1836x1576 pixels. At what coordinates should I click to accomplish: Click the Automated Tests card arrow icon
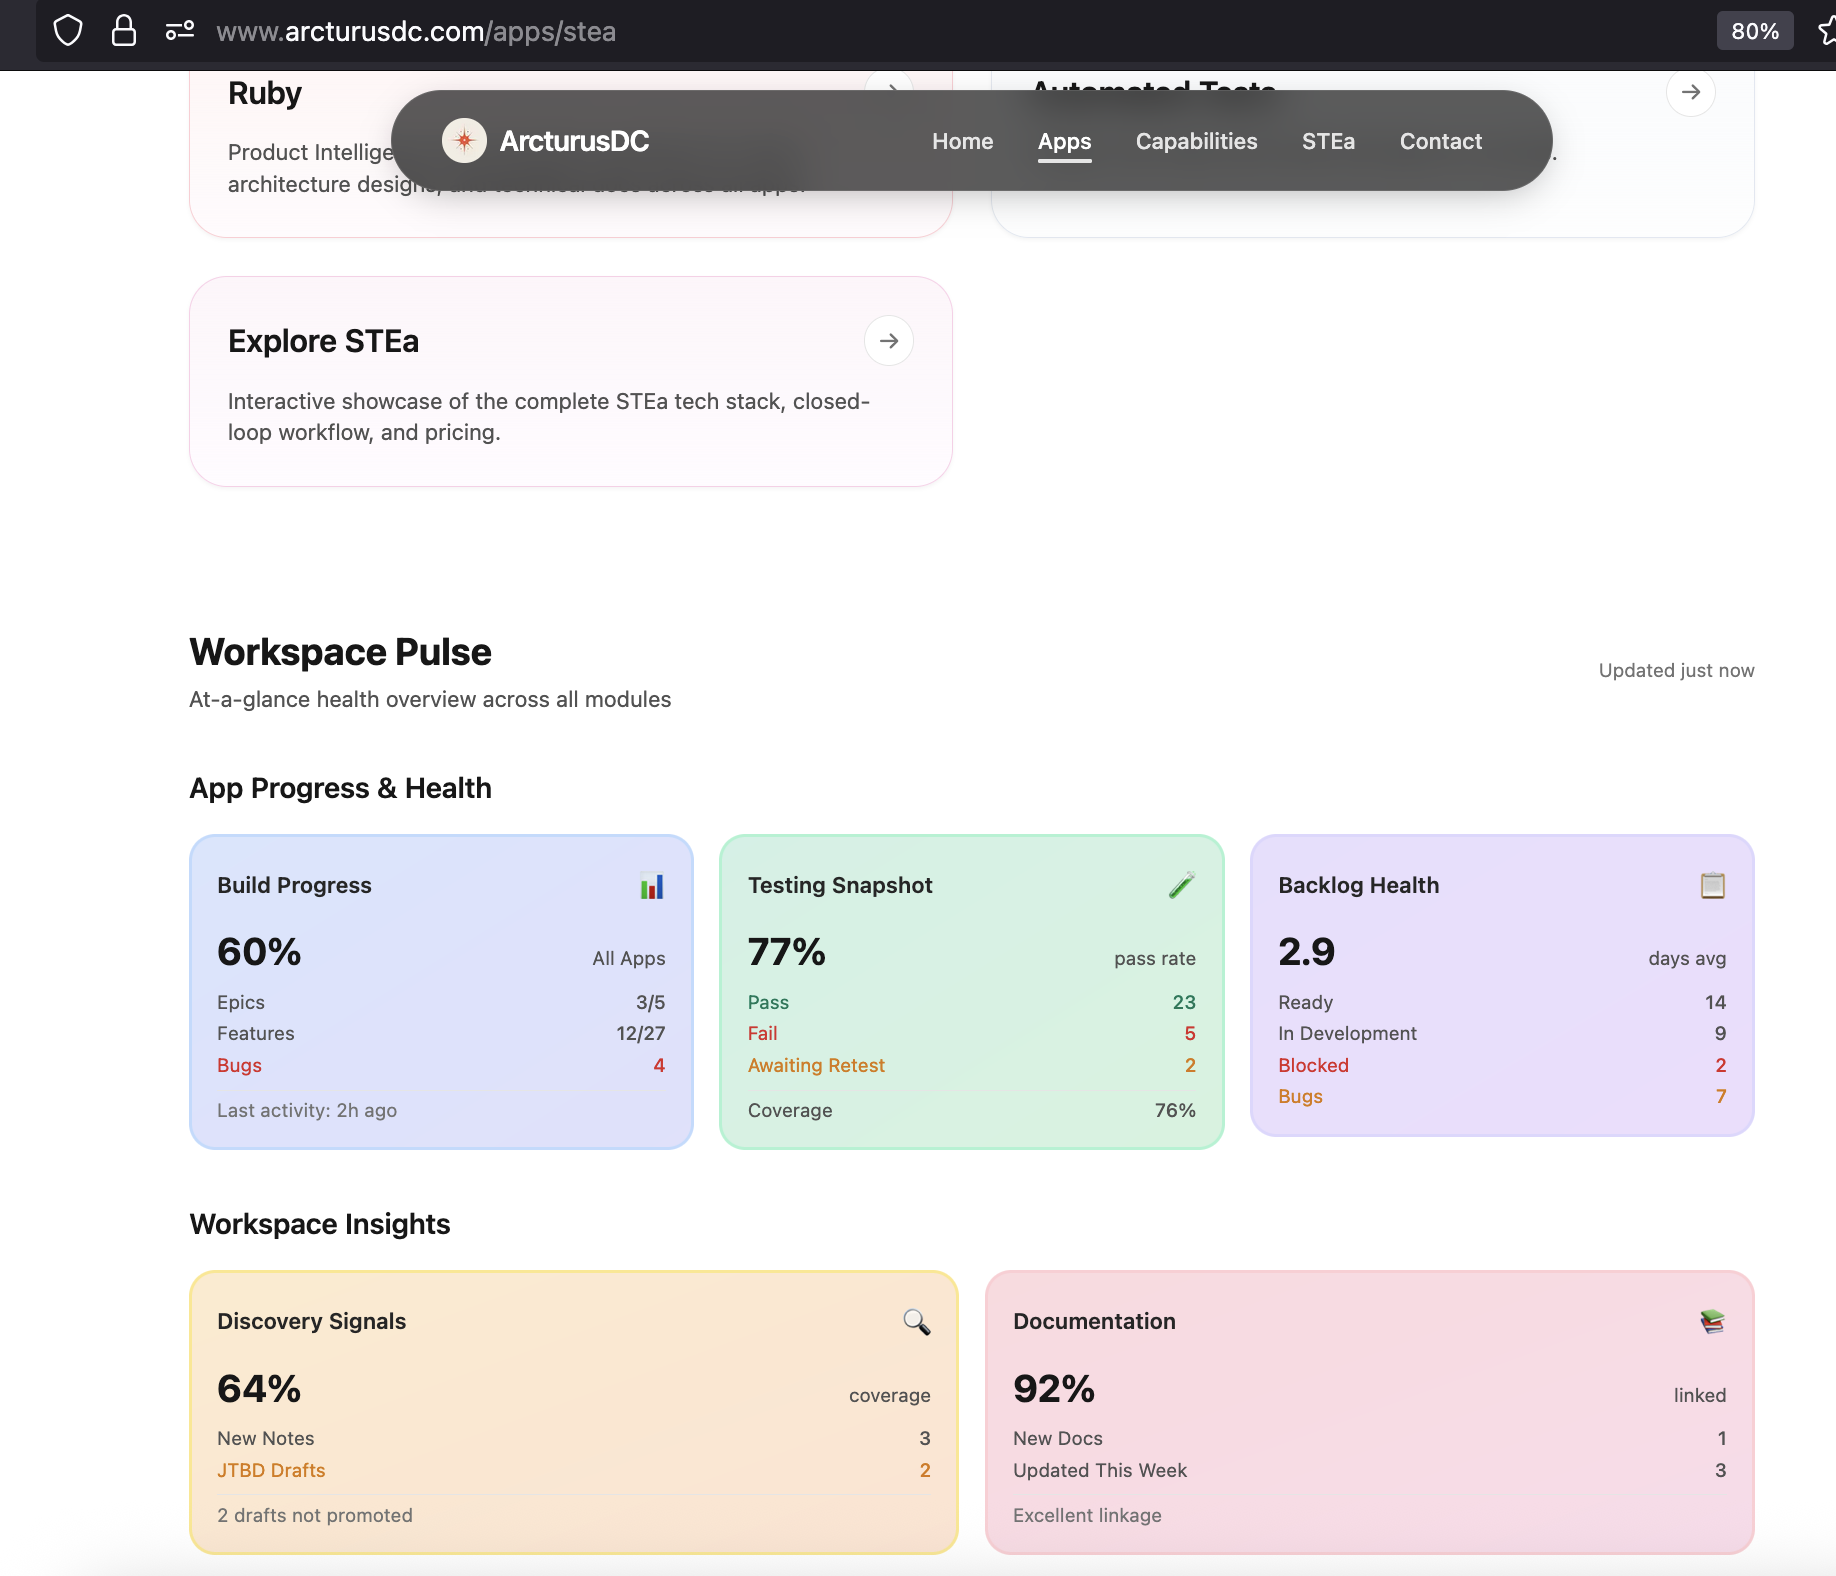1691,92
